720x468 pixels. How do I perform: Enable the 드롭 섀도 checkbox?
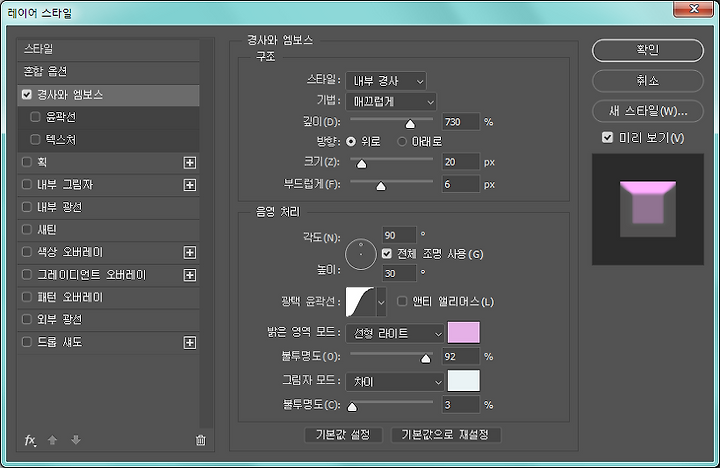pos(27,342)
